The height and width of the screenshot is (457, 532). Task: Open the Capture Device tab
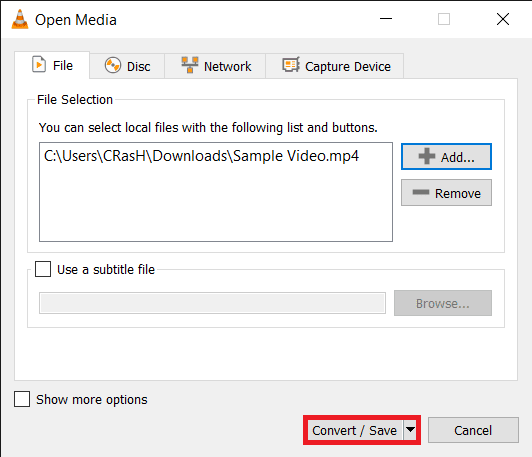tap(335, 66)
